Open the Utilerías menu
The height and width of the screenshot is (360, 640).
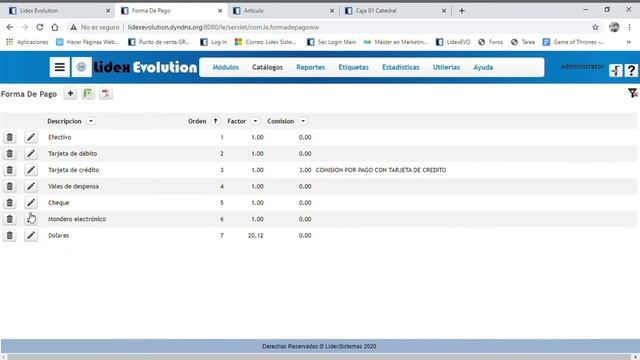click(447, 67)
